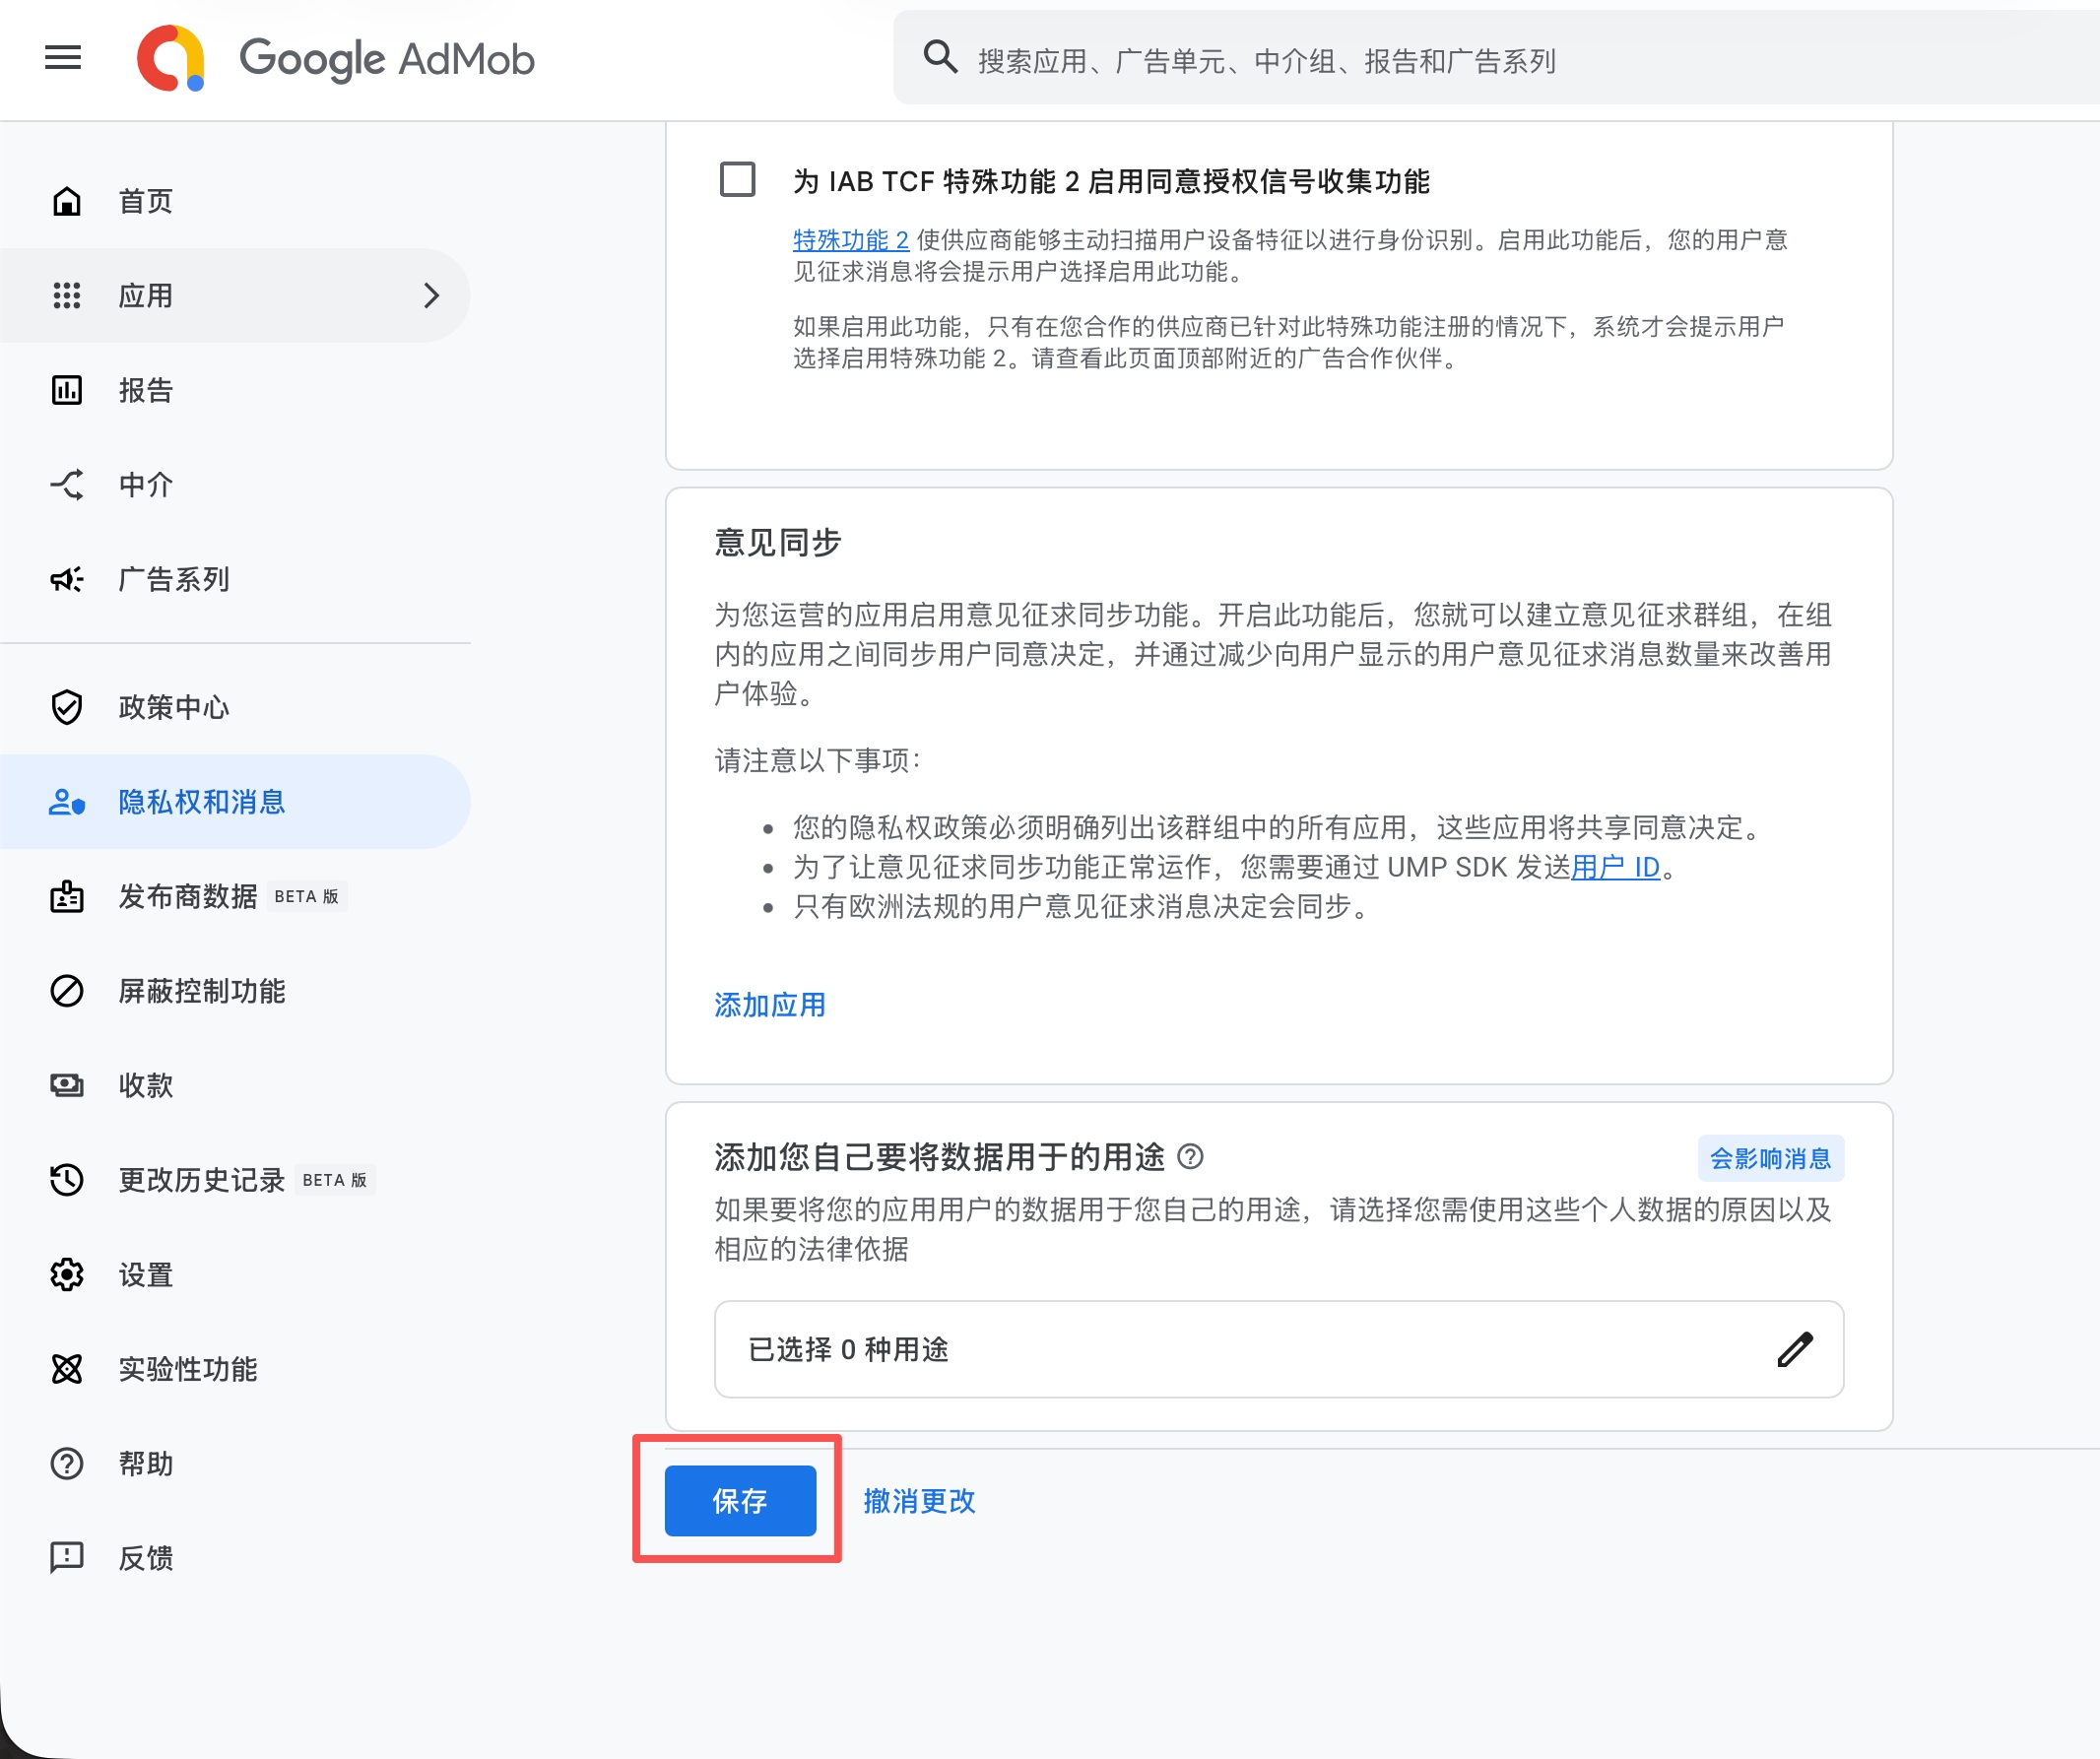
Task: Click the 报告 chart icon
Action: (x=67, y=390)
